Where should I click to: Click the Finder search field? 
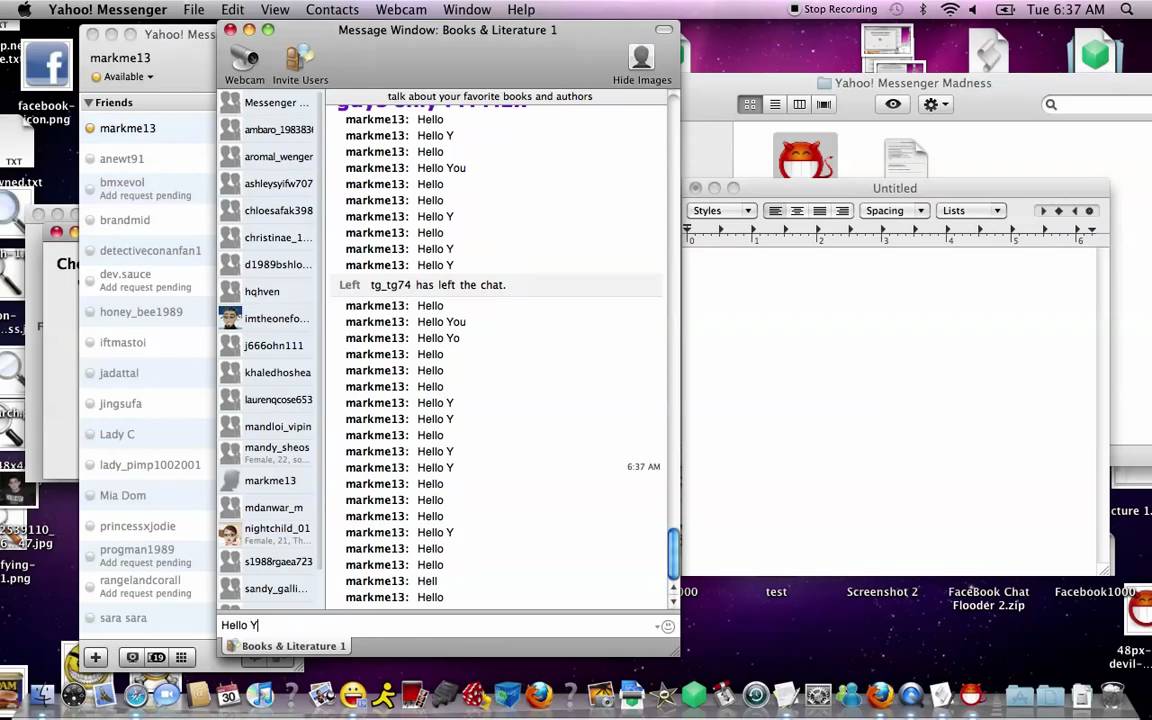click(x=1098, y=104)
